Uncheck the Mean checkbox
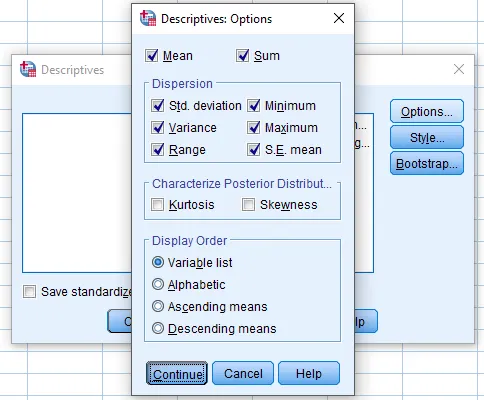This screenshot has height=400, width=484. pos(152,56)
